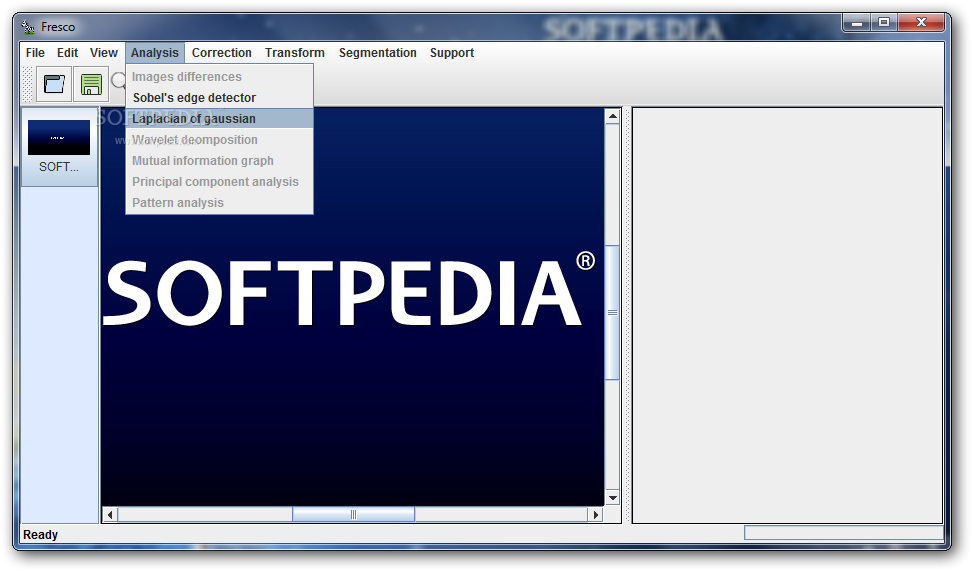Click the dotted toolbar drag handle
The width and height of the screenshot is (972, 571).
(28, 84)
